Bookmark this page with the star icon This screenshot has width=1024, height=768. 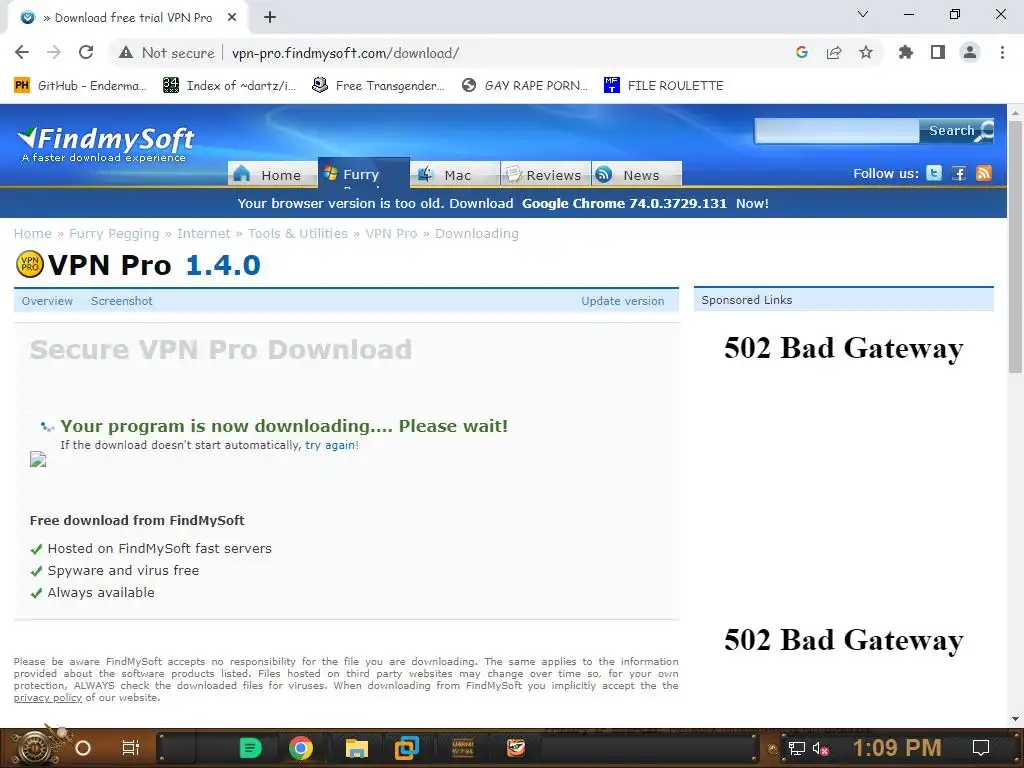(865, 52)
